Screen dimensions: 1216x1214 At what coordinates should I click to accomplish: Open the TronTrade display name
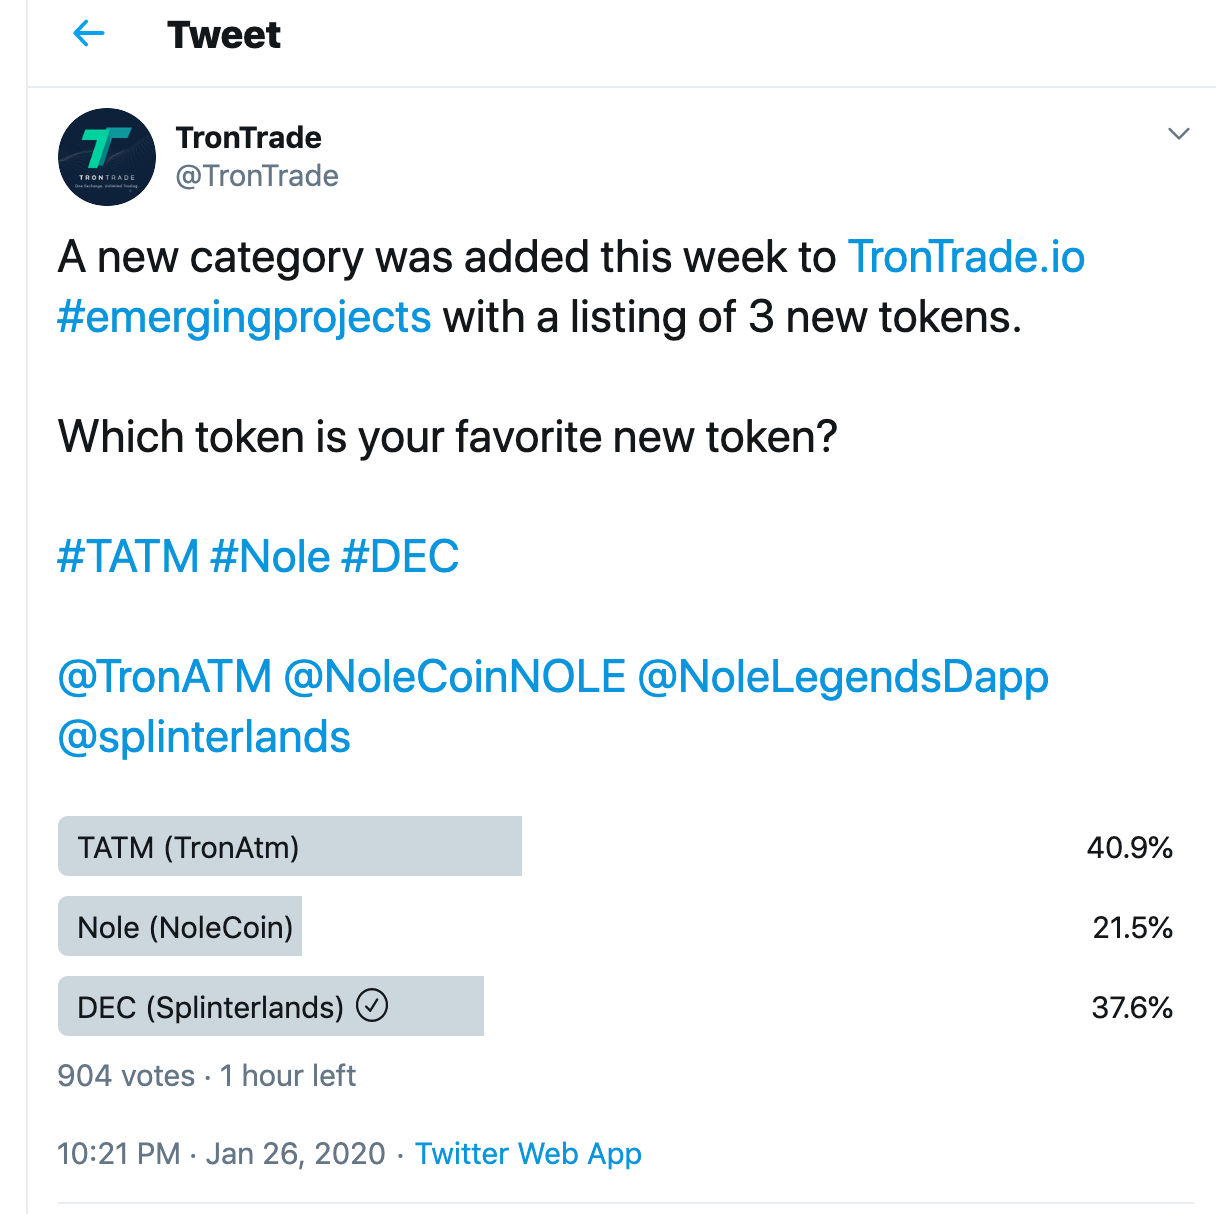tap(249, 137)
